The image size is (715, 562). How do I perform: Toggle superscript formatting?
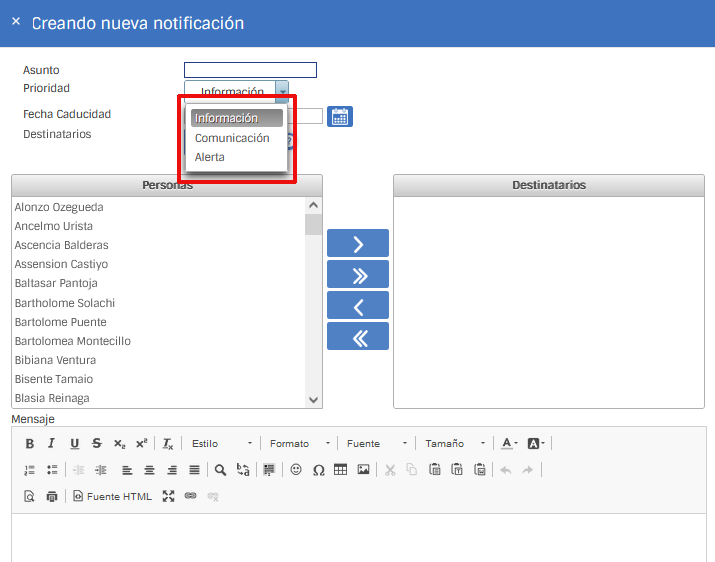point(142,443)
